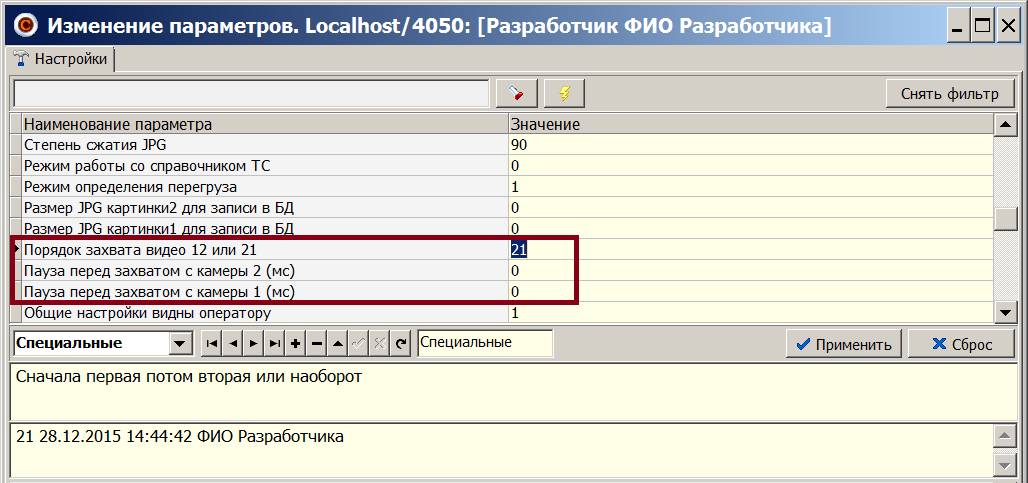Click the Снять фильтр button
Screen dimensions: 1028x483
click(x=949, y=94)
